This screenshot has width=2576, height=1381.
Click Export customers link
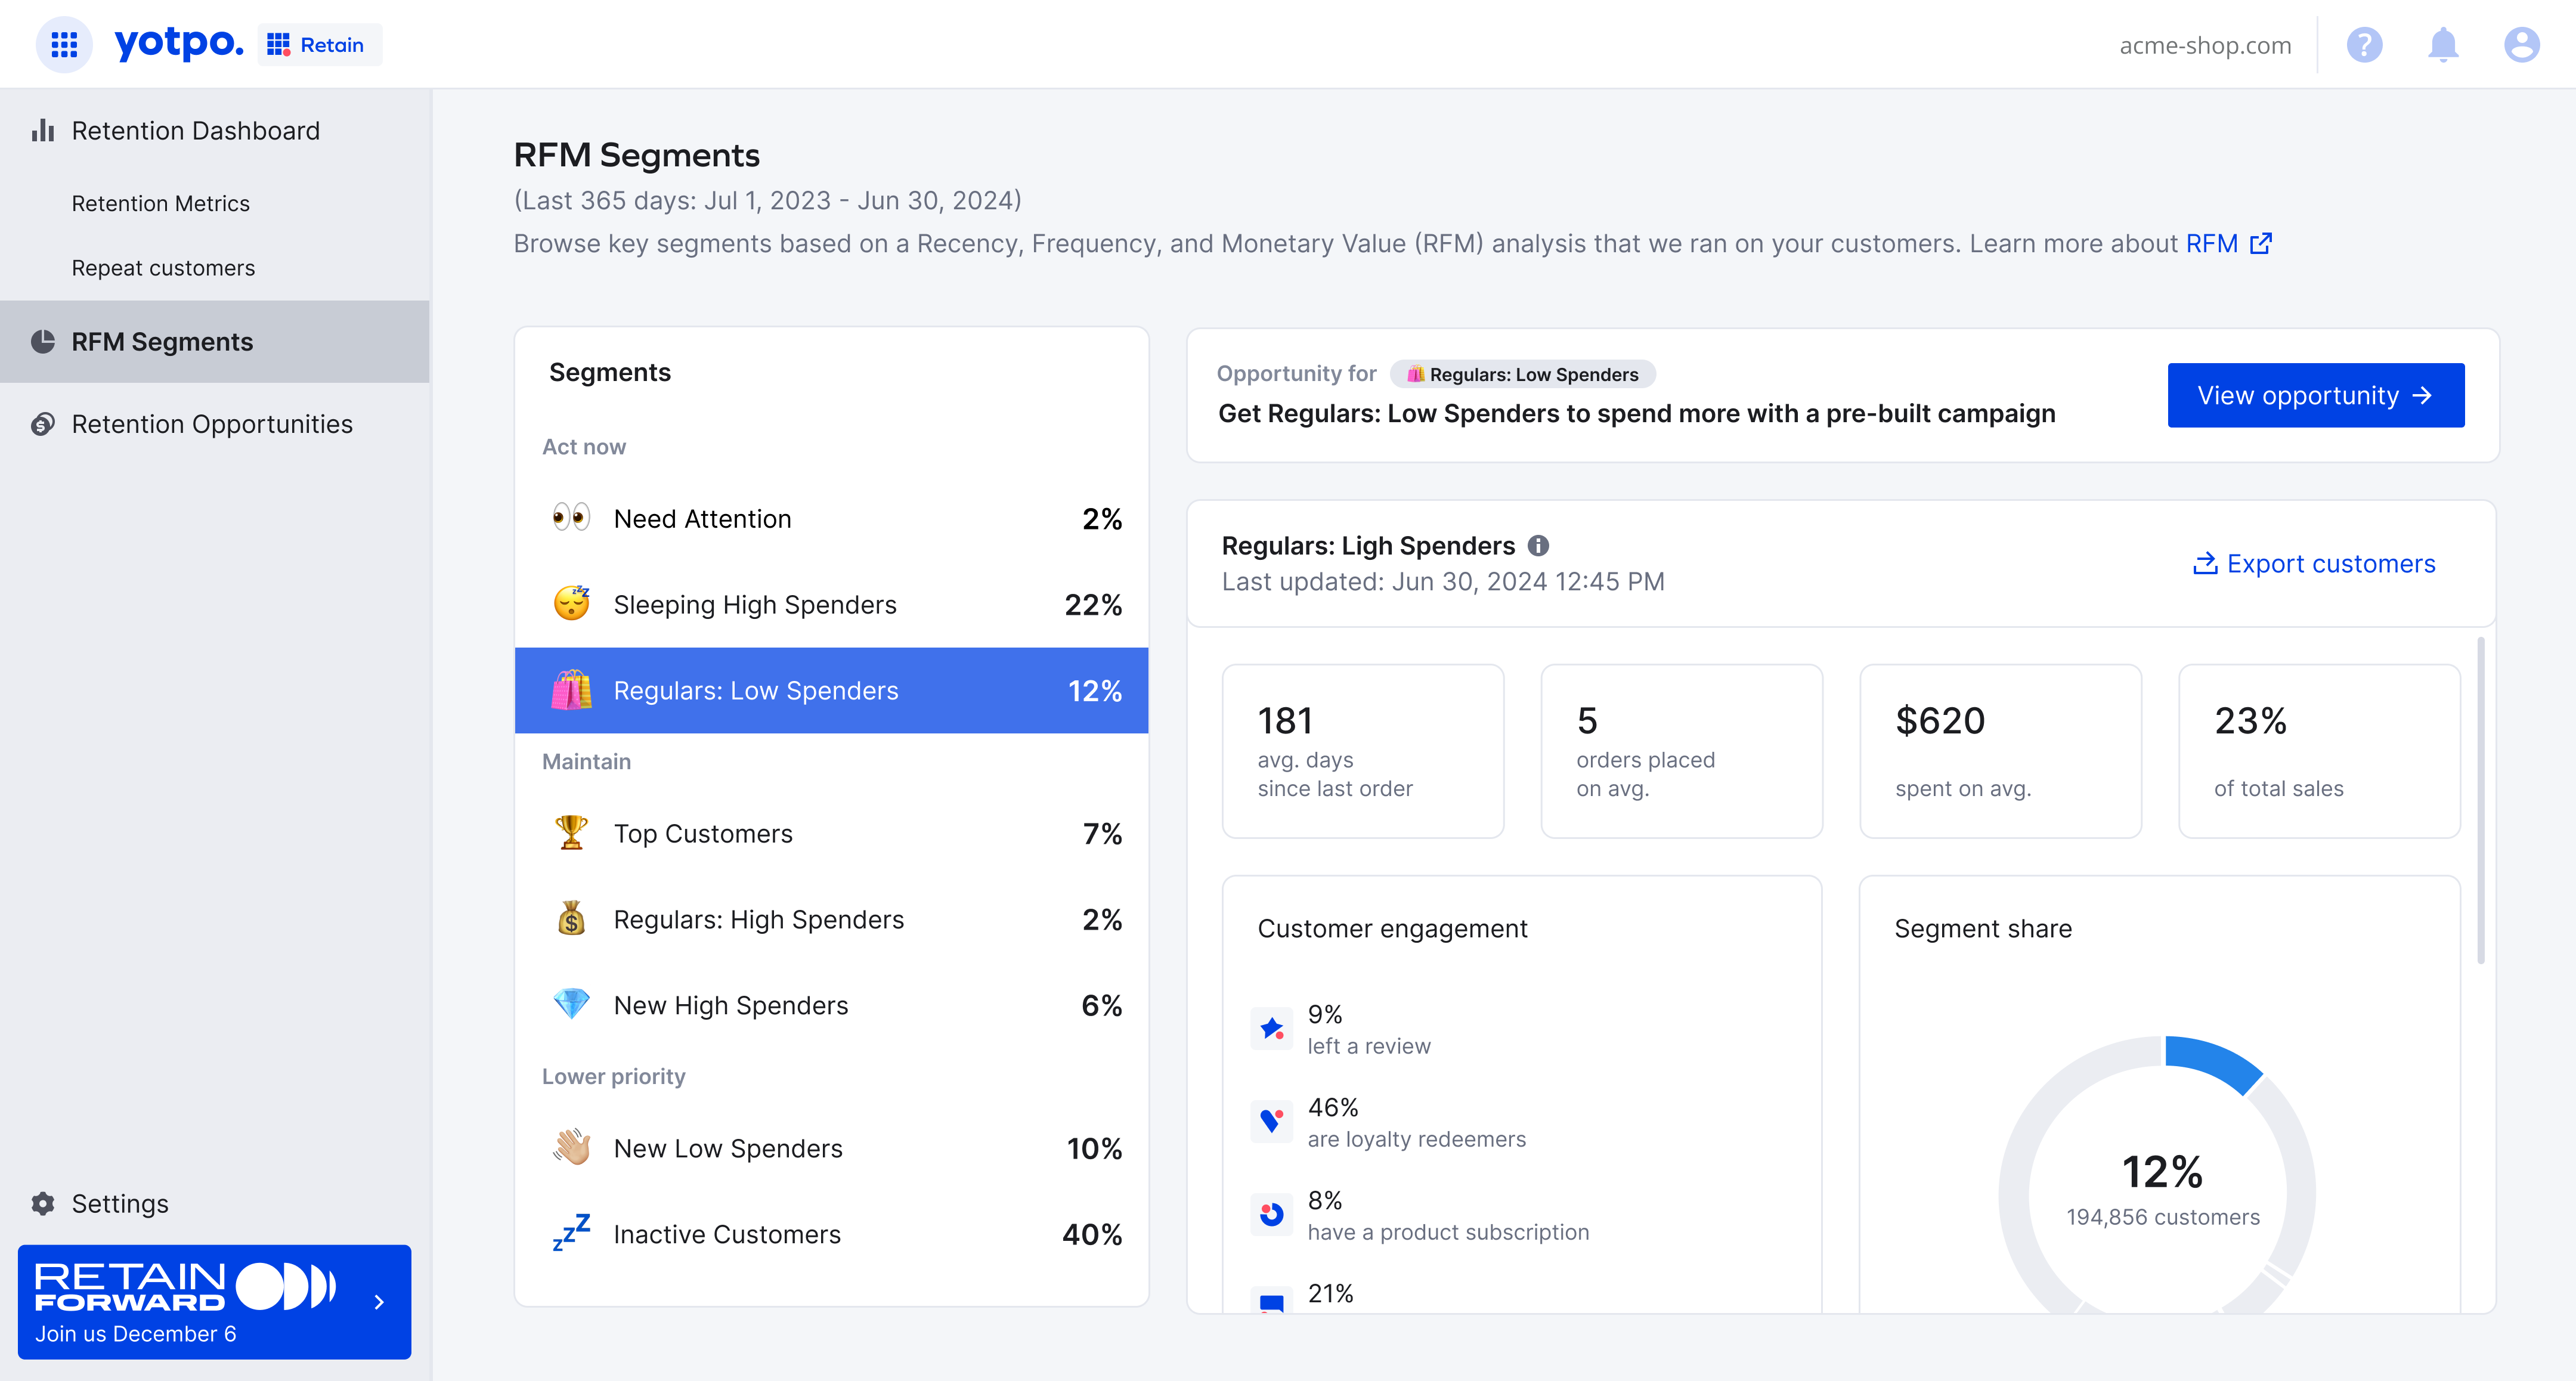(x=2314, y=563)
